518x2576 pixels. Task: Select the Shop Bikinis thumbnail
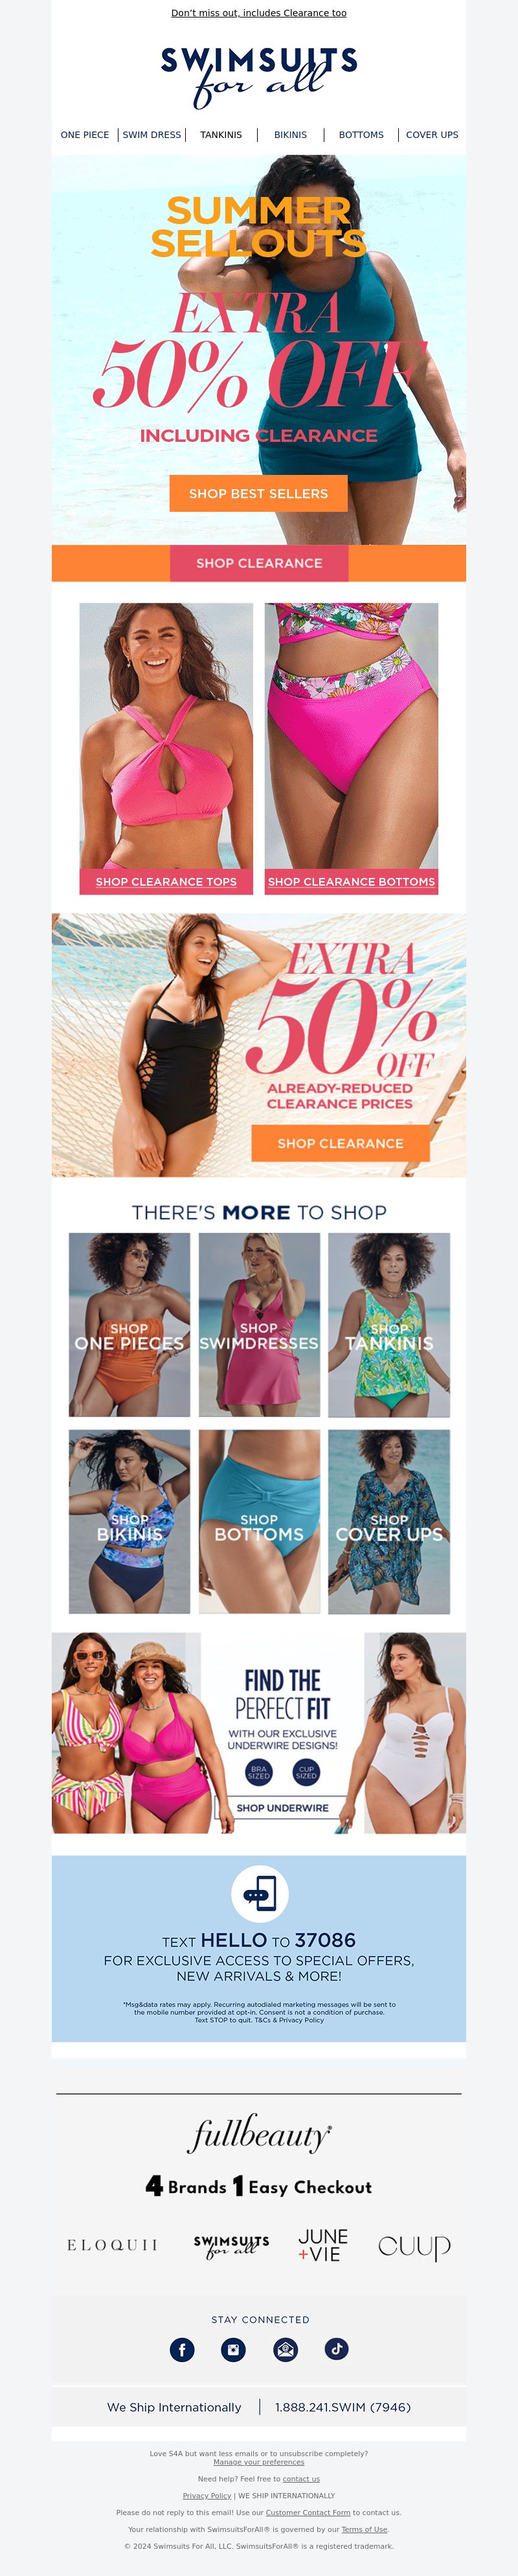(x=129, y=1521)
